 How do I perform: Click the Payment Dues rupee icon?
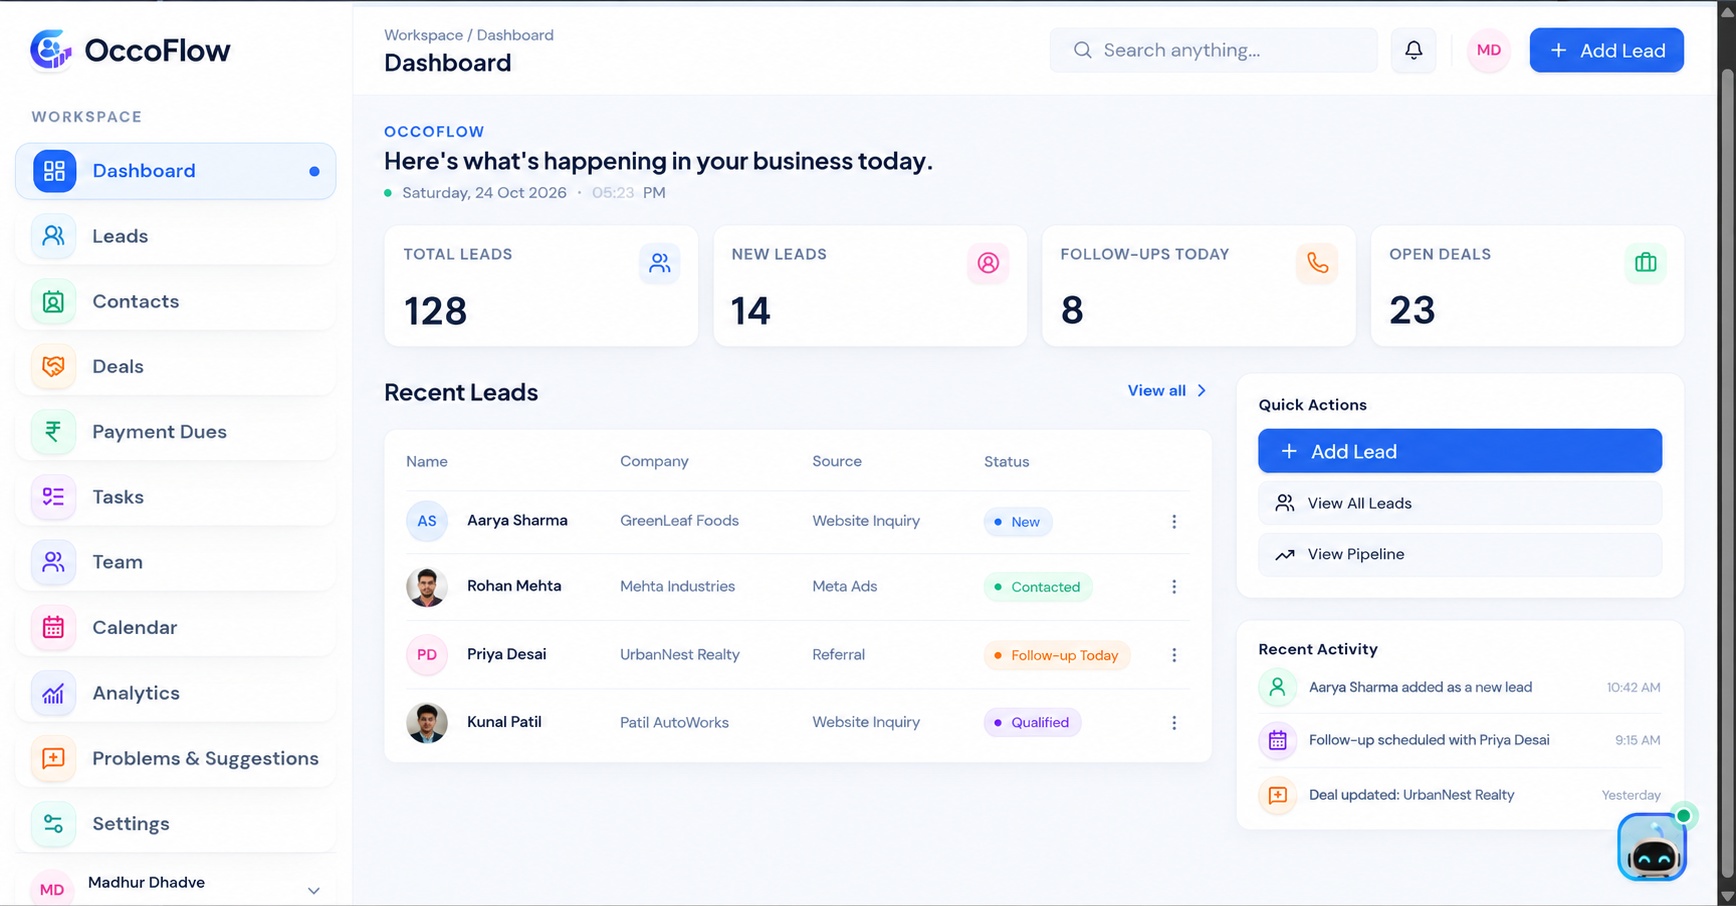tap(54, 431)
